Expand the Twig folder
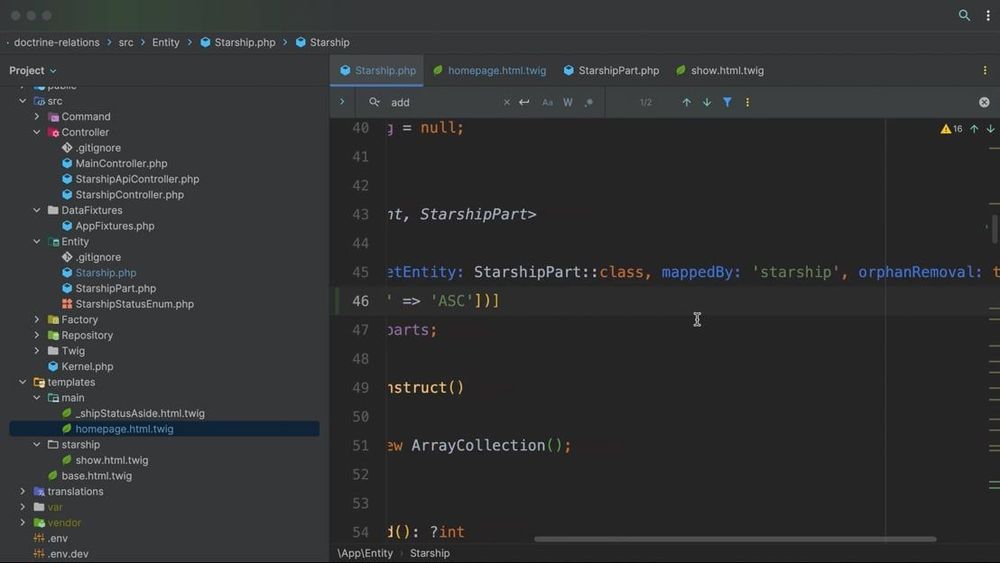 tap(36, 351)
